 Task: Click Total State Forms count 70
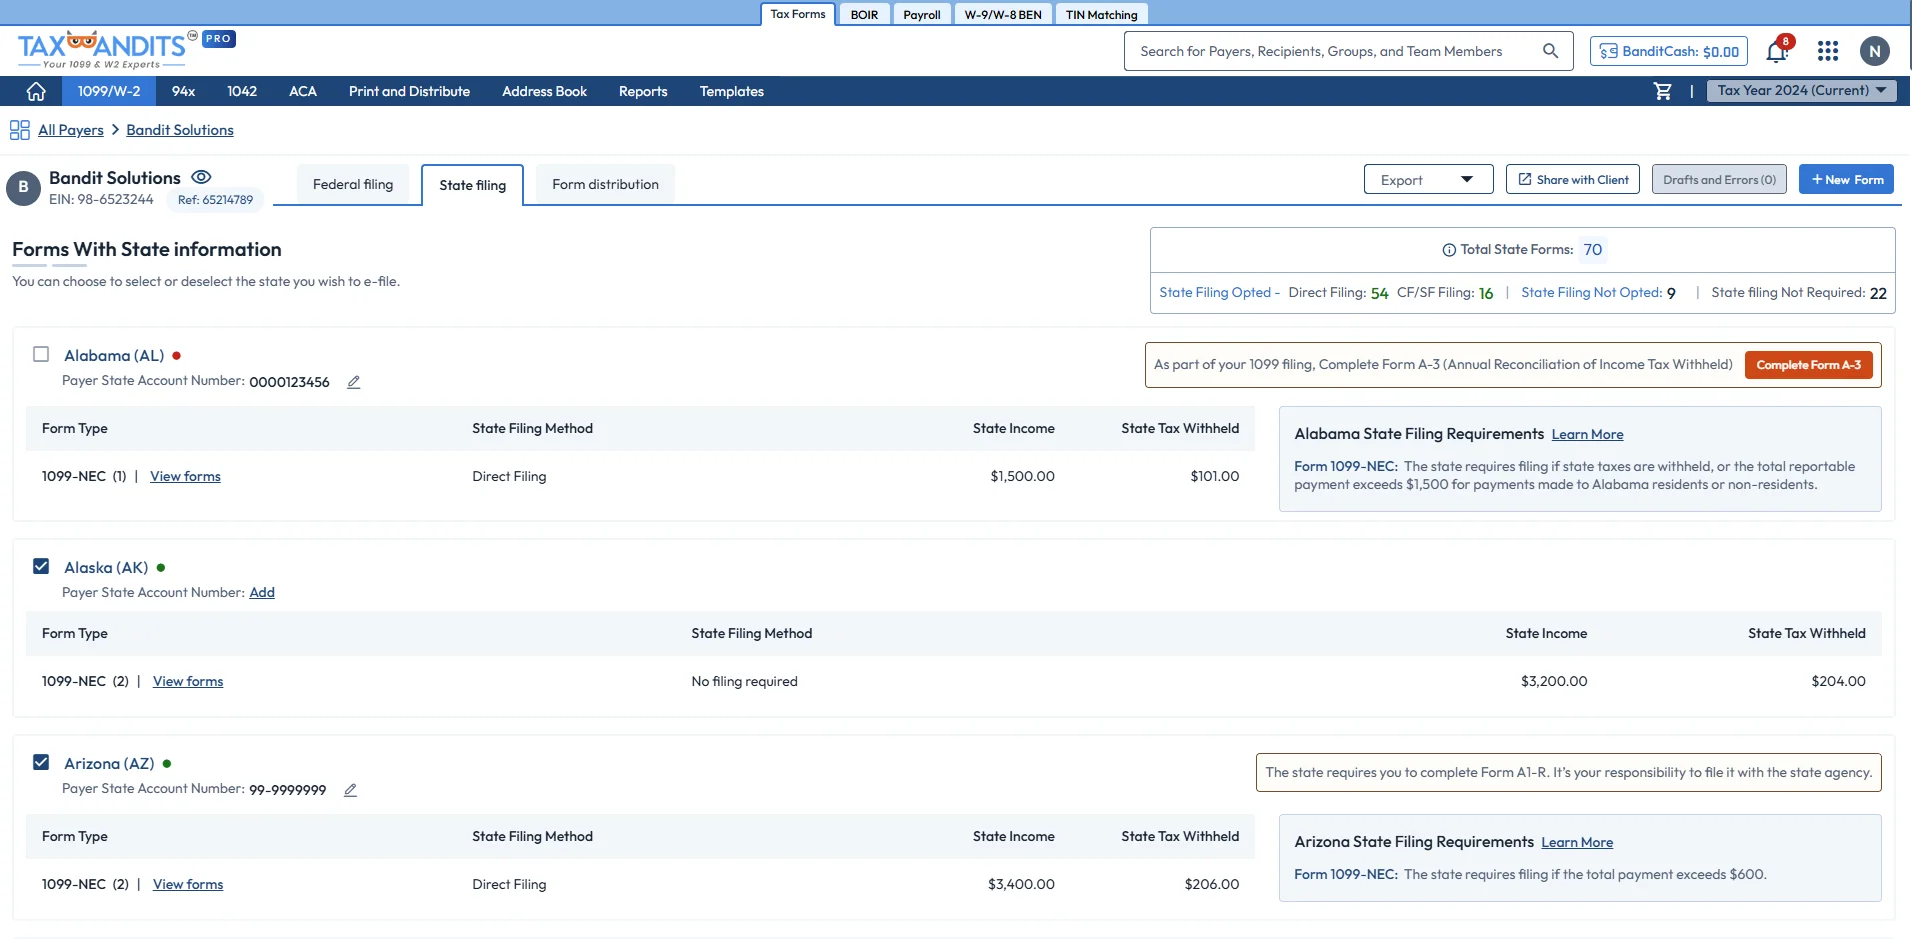(1593, 250)
